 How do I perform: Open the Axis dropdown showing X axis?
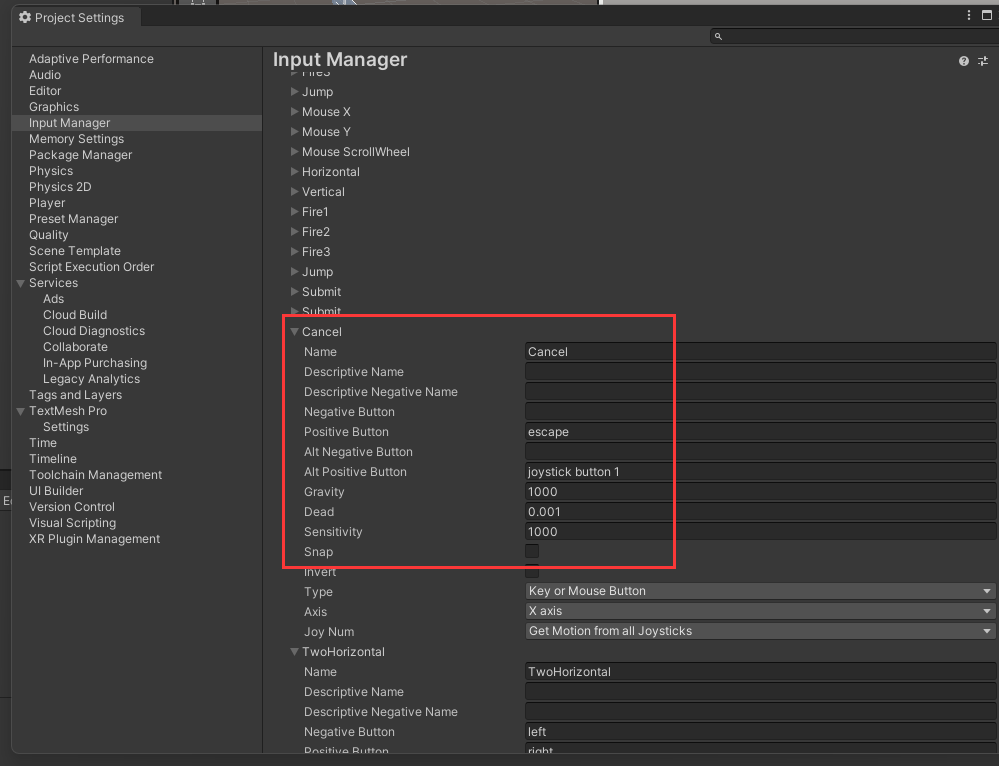click(x=760, y=611)
